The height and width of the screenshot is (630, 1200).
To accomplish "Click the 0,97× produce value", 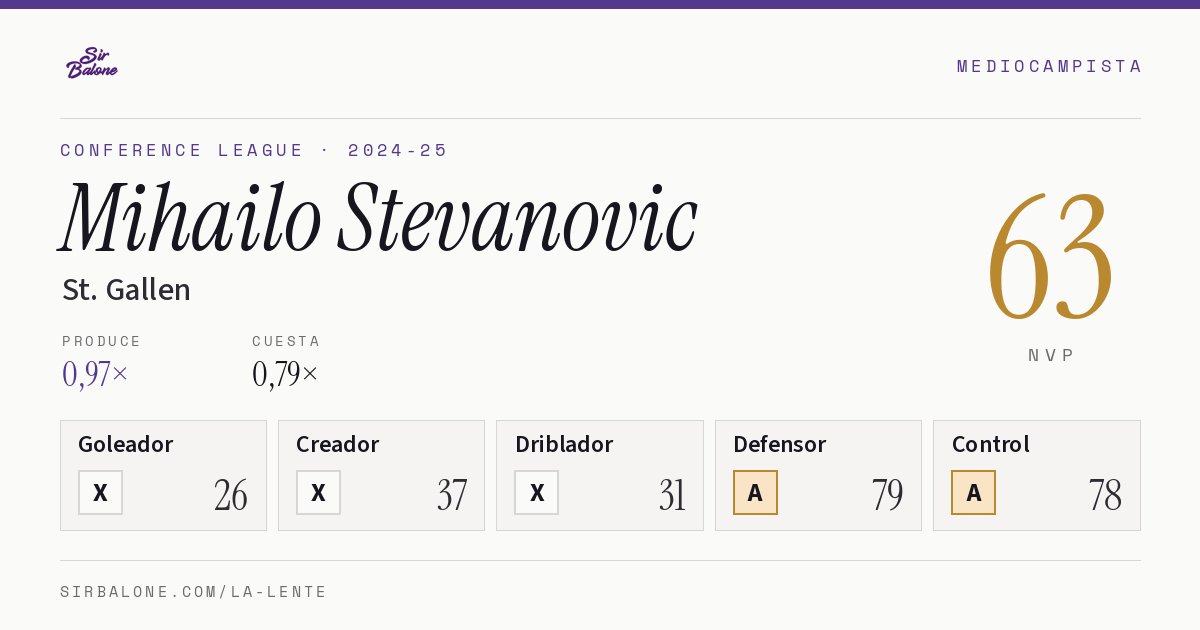I will tap(95, 374).
